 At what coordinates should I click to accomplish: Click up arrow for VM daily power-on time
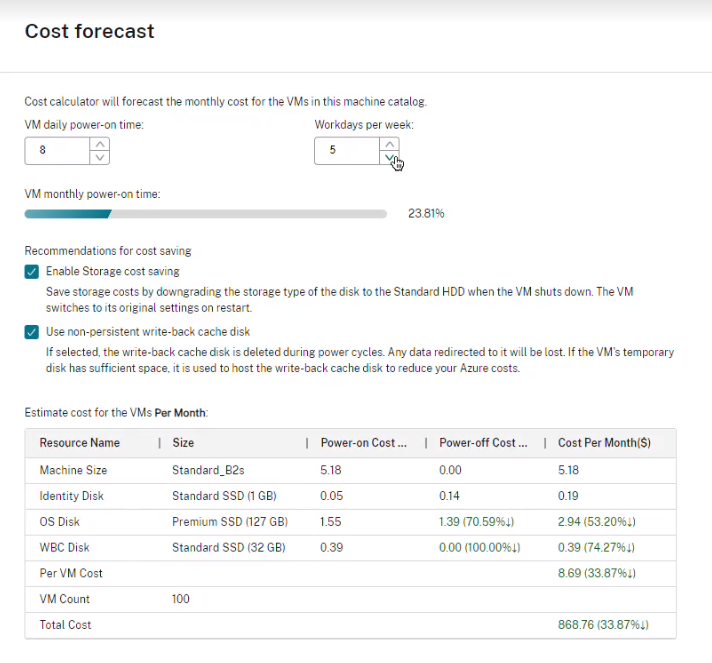pos(98,144)
